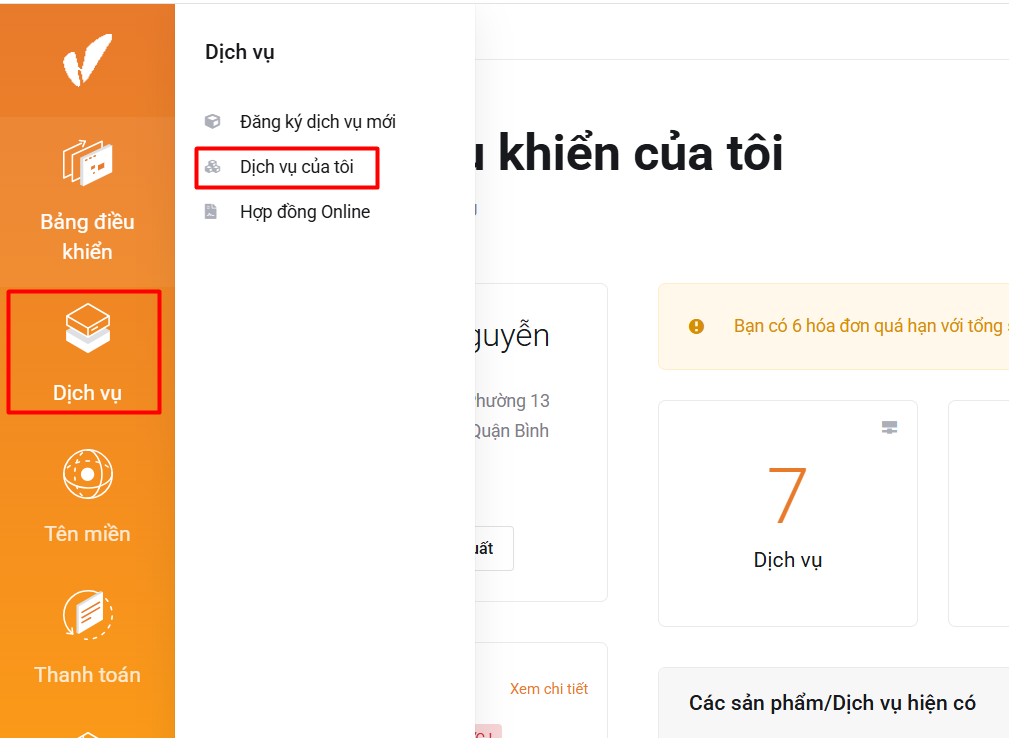
Task: Click the icon beside Dịch vụ của tôi
Action: [213, 166]
